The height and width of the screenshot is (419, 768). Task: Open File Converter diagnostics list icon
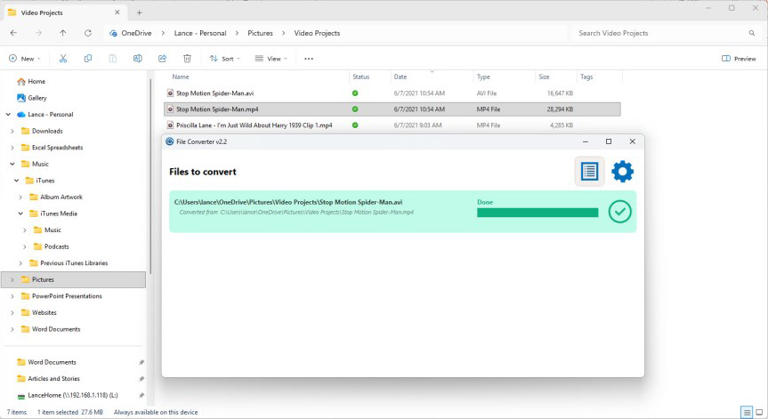589,172
